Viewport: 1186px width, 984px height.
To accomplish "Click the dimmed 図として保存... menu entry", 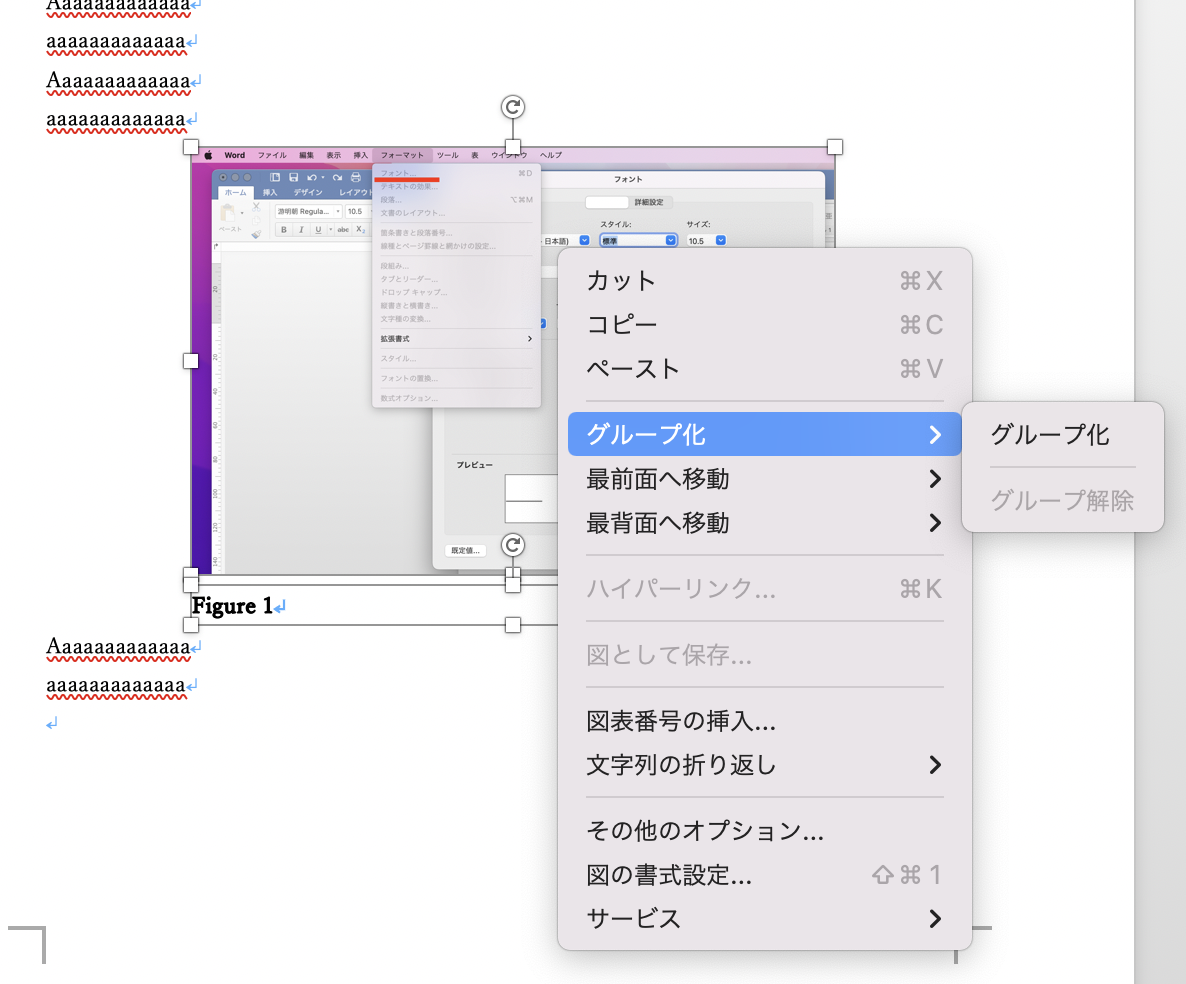I will click(765, 655).
